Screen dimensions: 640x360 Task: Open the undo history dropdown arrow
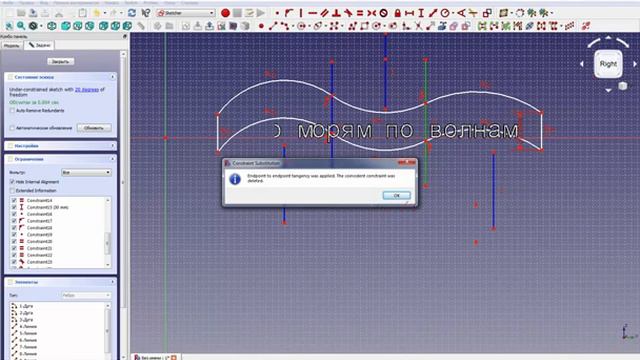(x=105, y=13)
